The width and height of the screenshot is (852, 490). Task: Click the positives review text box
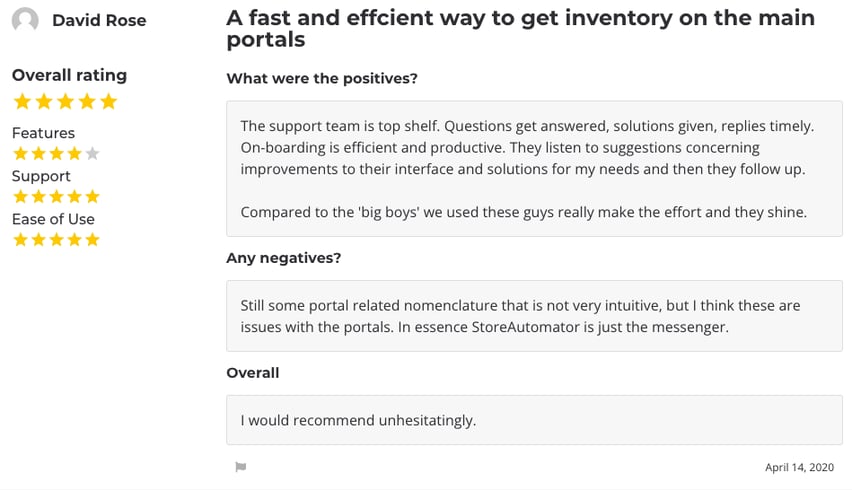(x=534, y=168)
